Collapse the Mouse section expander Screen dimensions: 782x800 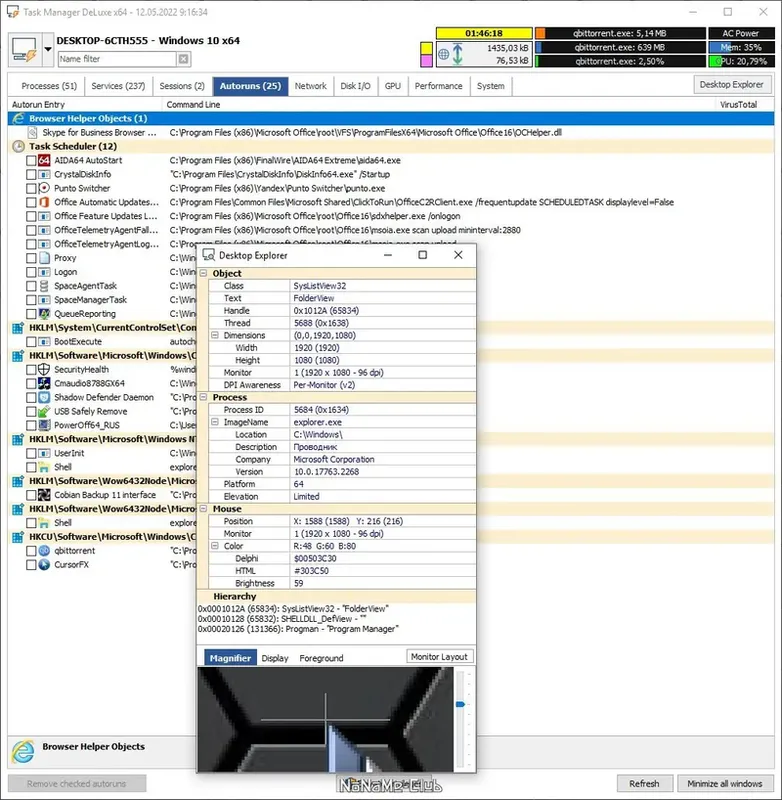pos(204,509)
